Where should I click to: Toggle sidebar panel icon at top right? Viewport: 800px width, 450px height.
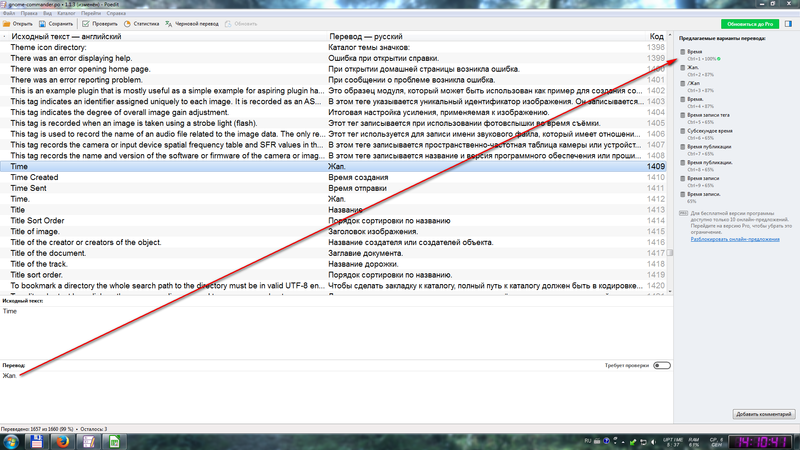coord(788,24)
